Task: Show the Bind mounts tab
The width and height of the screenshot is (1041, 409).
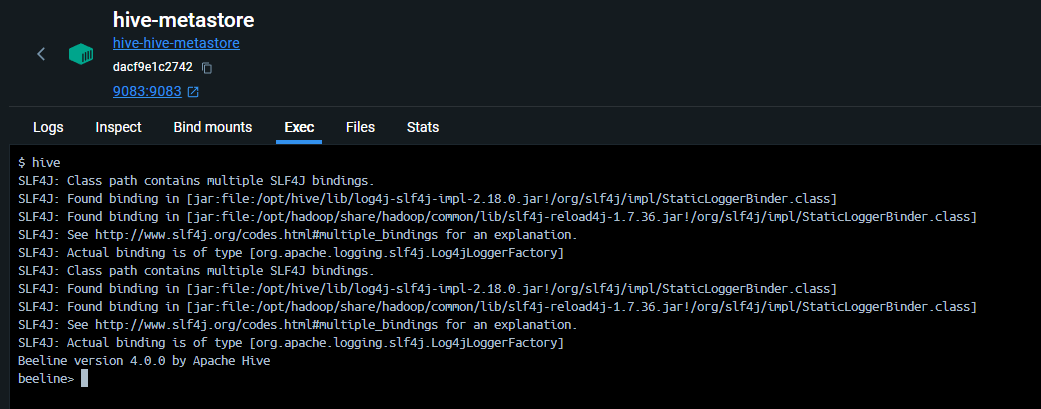Action: (x=213, y=127)
